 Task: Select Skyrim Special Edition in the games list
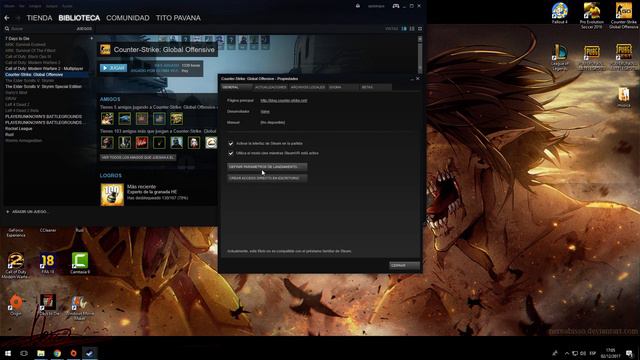coord(43,87)
